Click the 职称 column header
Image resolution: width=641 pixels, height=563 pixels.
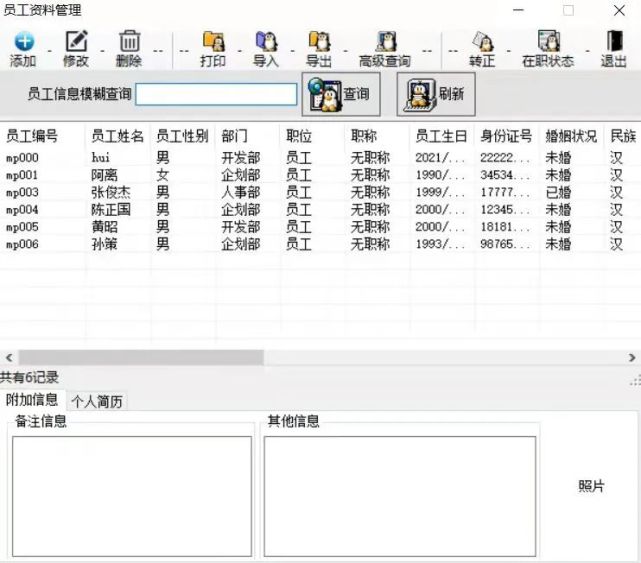363,136
